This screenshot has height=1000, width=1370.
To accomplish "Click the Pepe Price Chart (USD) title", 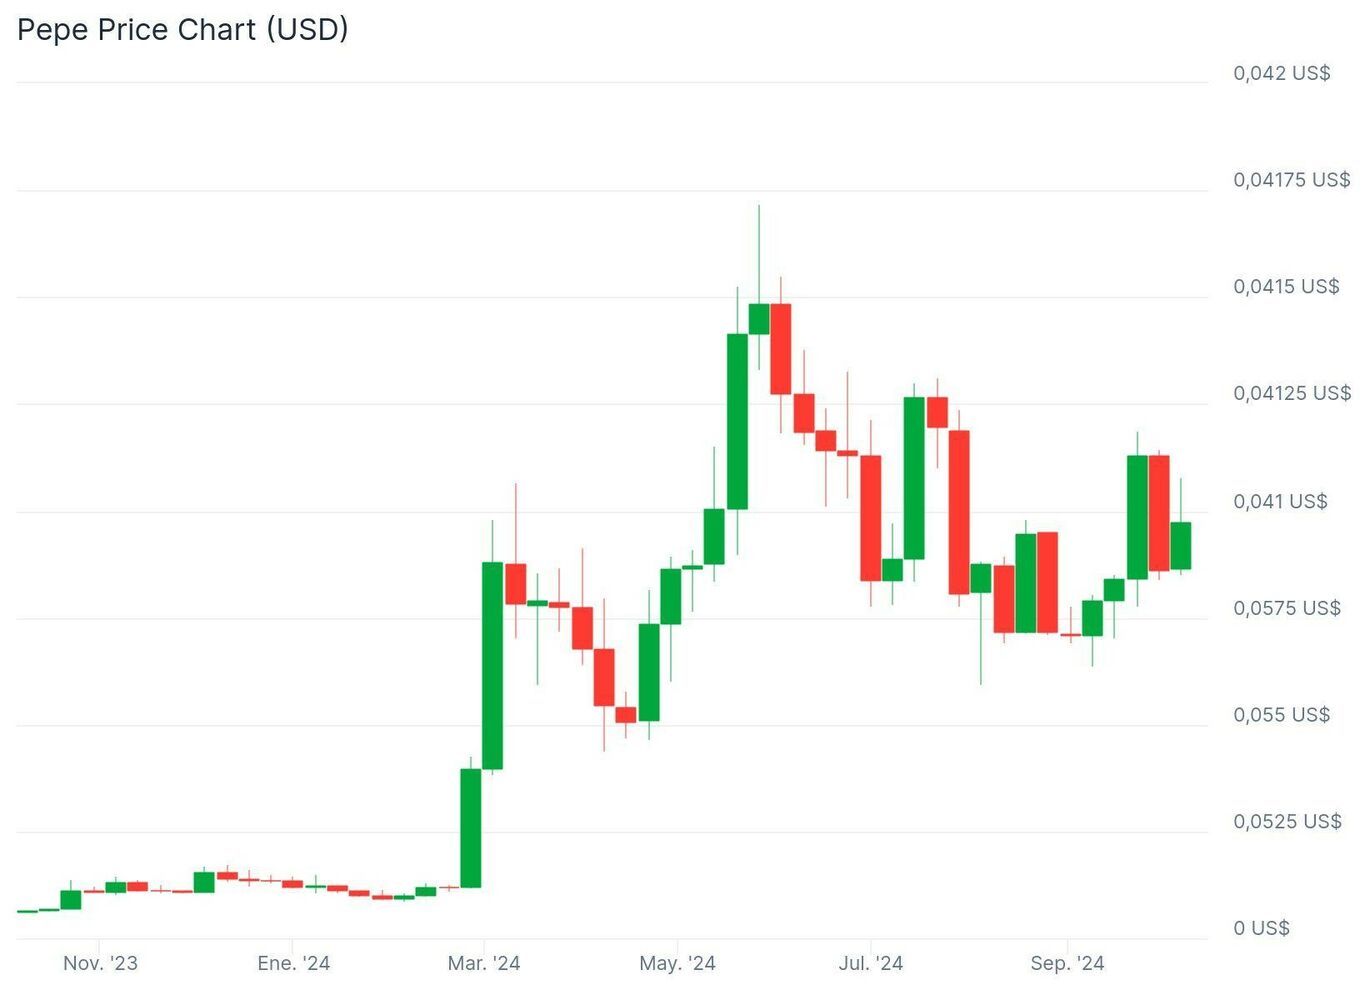I will (x=183, y=29).
